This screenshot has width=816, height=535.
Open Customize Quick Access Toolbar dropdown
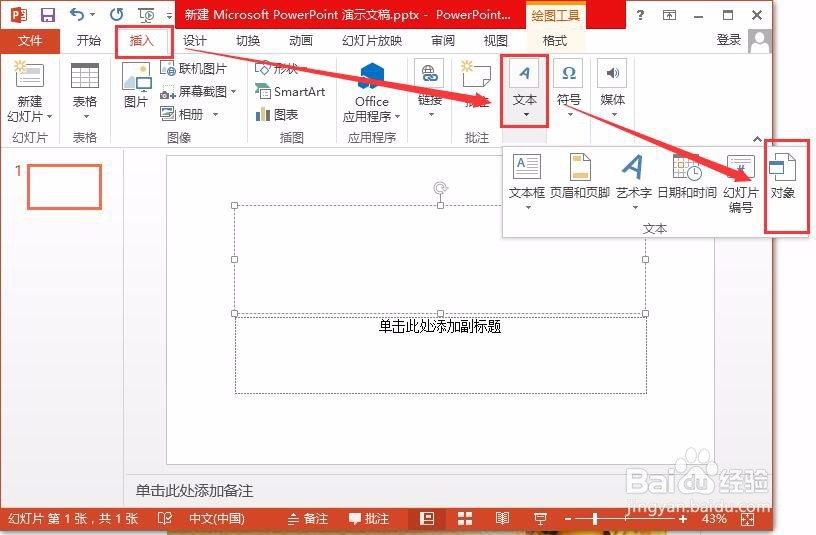tap(169, 16)
